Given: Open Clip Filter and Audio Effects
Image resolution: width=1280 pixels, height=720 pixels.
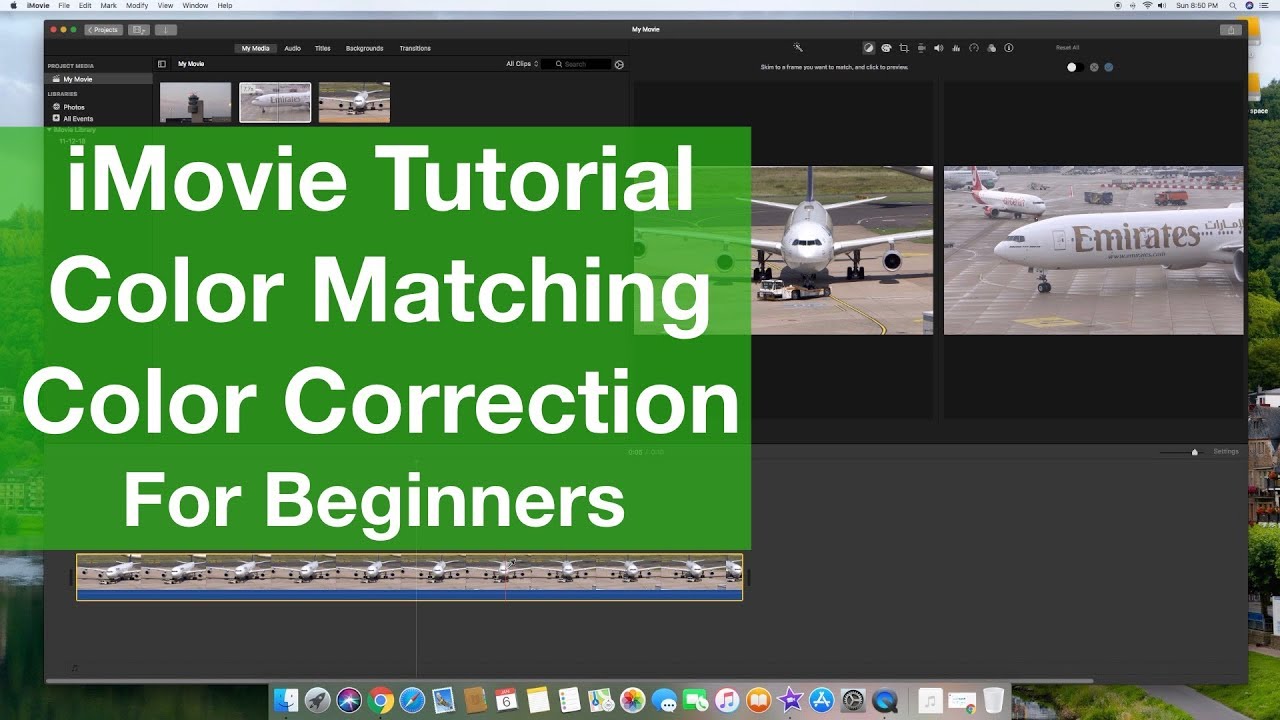Looking at the screenshot, I should pyautogui.click(x=991, y=47).
